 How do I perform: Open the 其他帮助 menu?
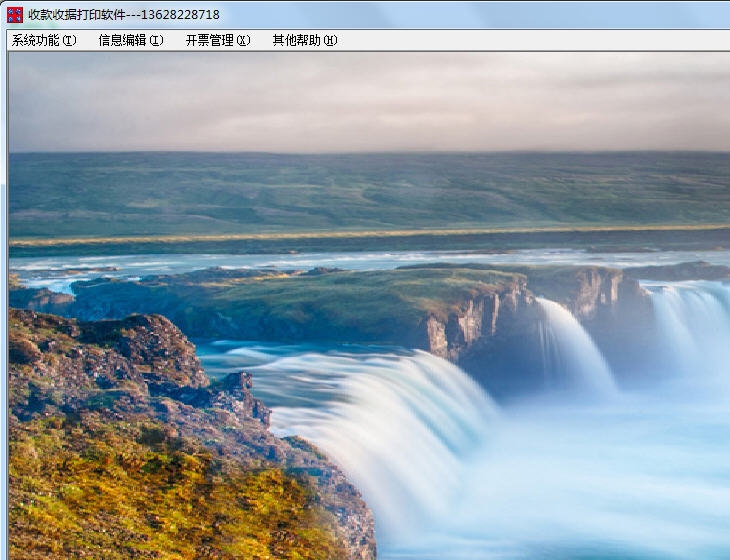click(x=304, y=41)
